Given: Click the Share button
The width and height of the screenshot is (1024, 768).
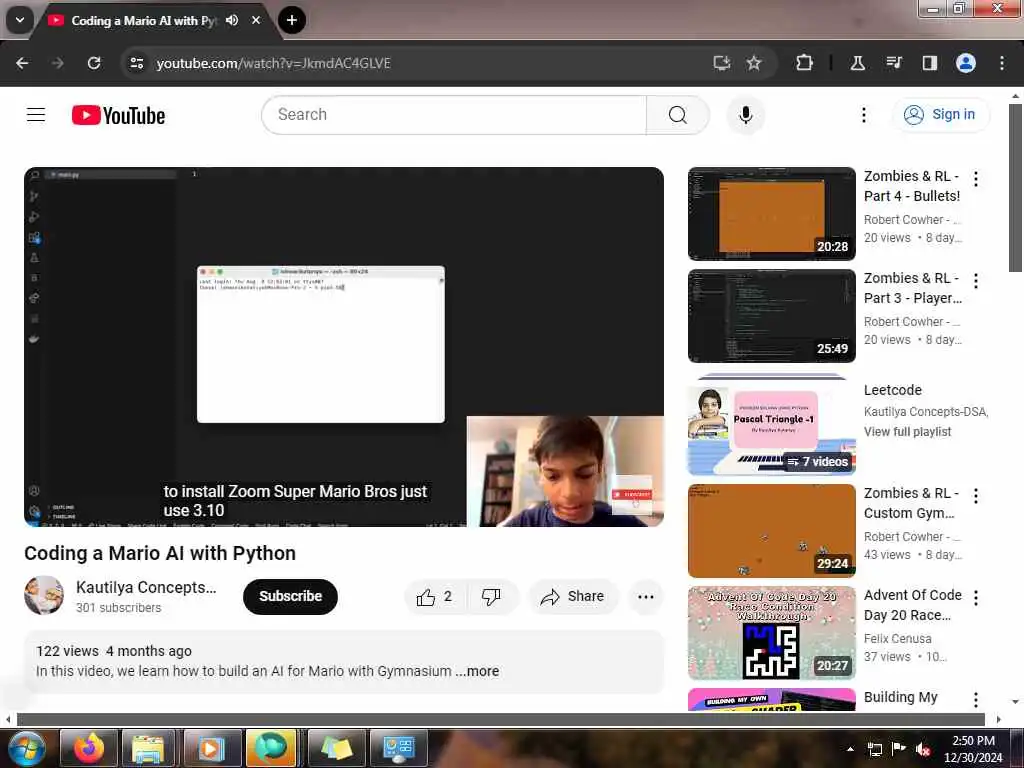Looking at the screenshot, I should [x=572, y=596].
